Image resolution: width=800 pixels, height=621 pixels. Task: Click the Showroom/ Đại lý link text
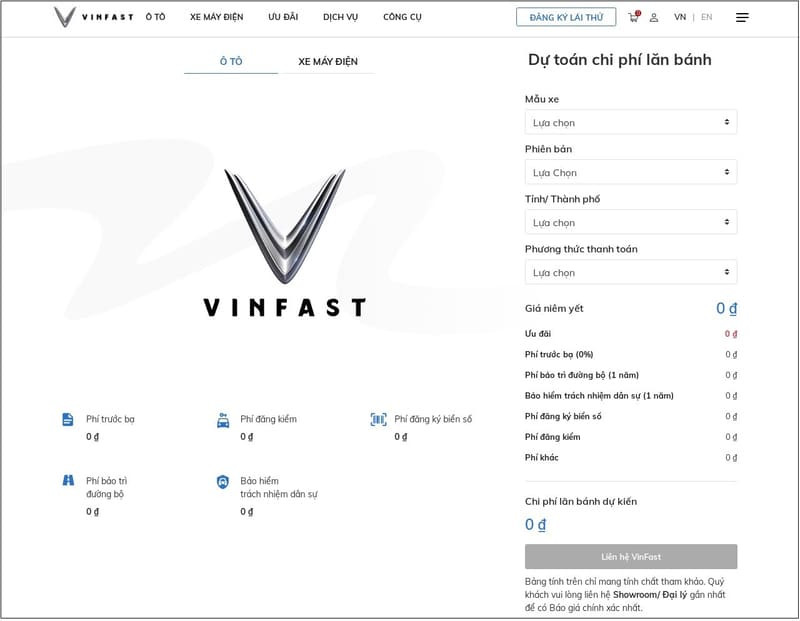click(x=650, y=595)
